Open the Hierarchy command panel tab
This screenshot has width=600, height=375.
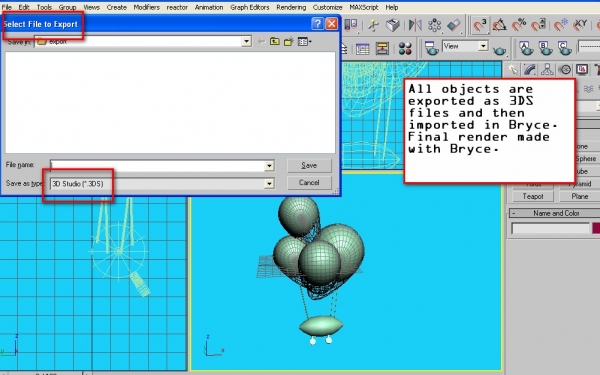(547, 69)
